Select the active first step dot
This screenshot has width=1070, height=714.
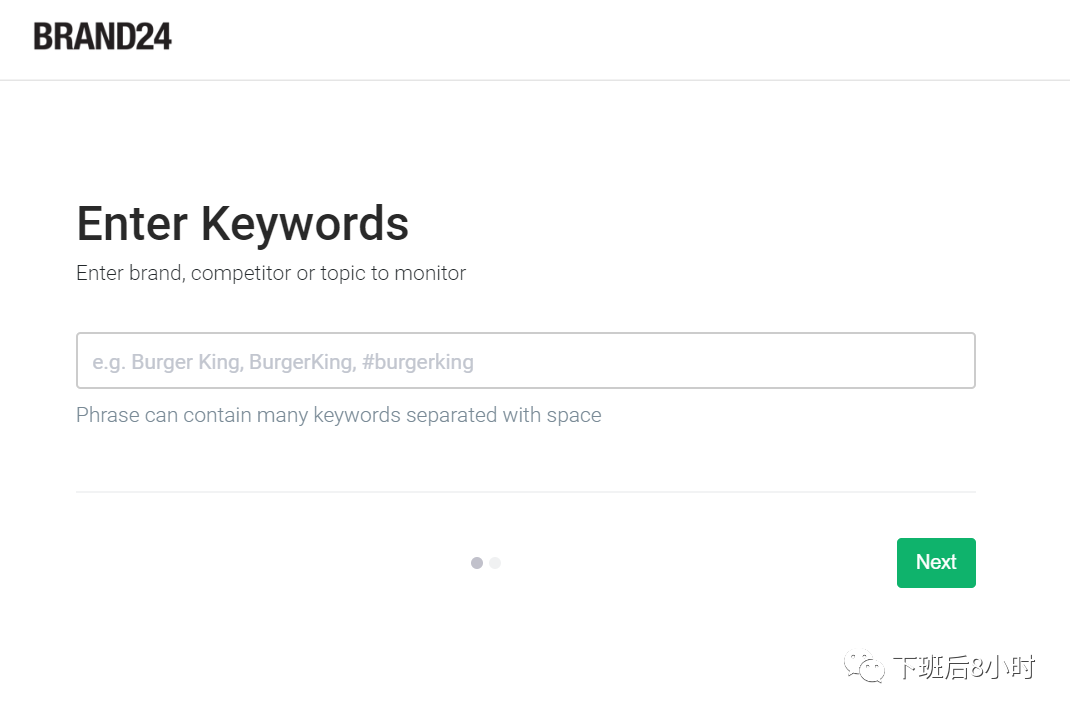pos(477,562)
